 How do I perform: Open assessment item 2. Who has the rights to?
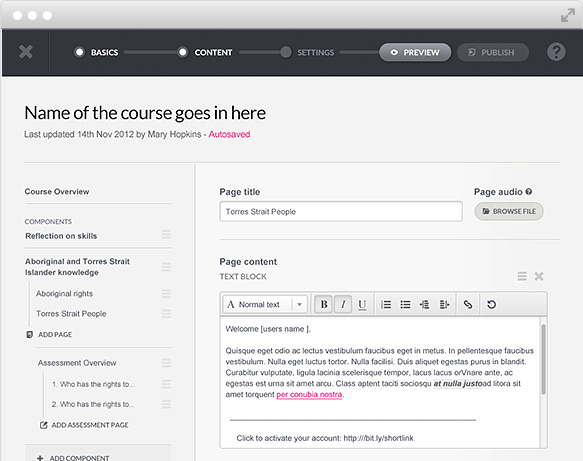[x=93, y=404]
